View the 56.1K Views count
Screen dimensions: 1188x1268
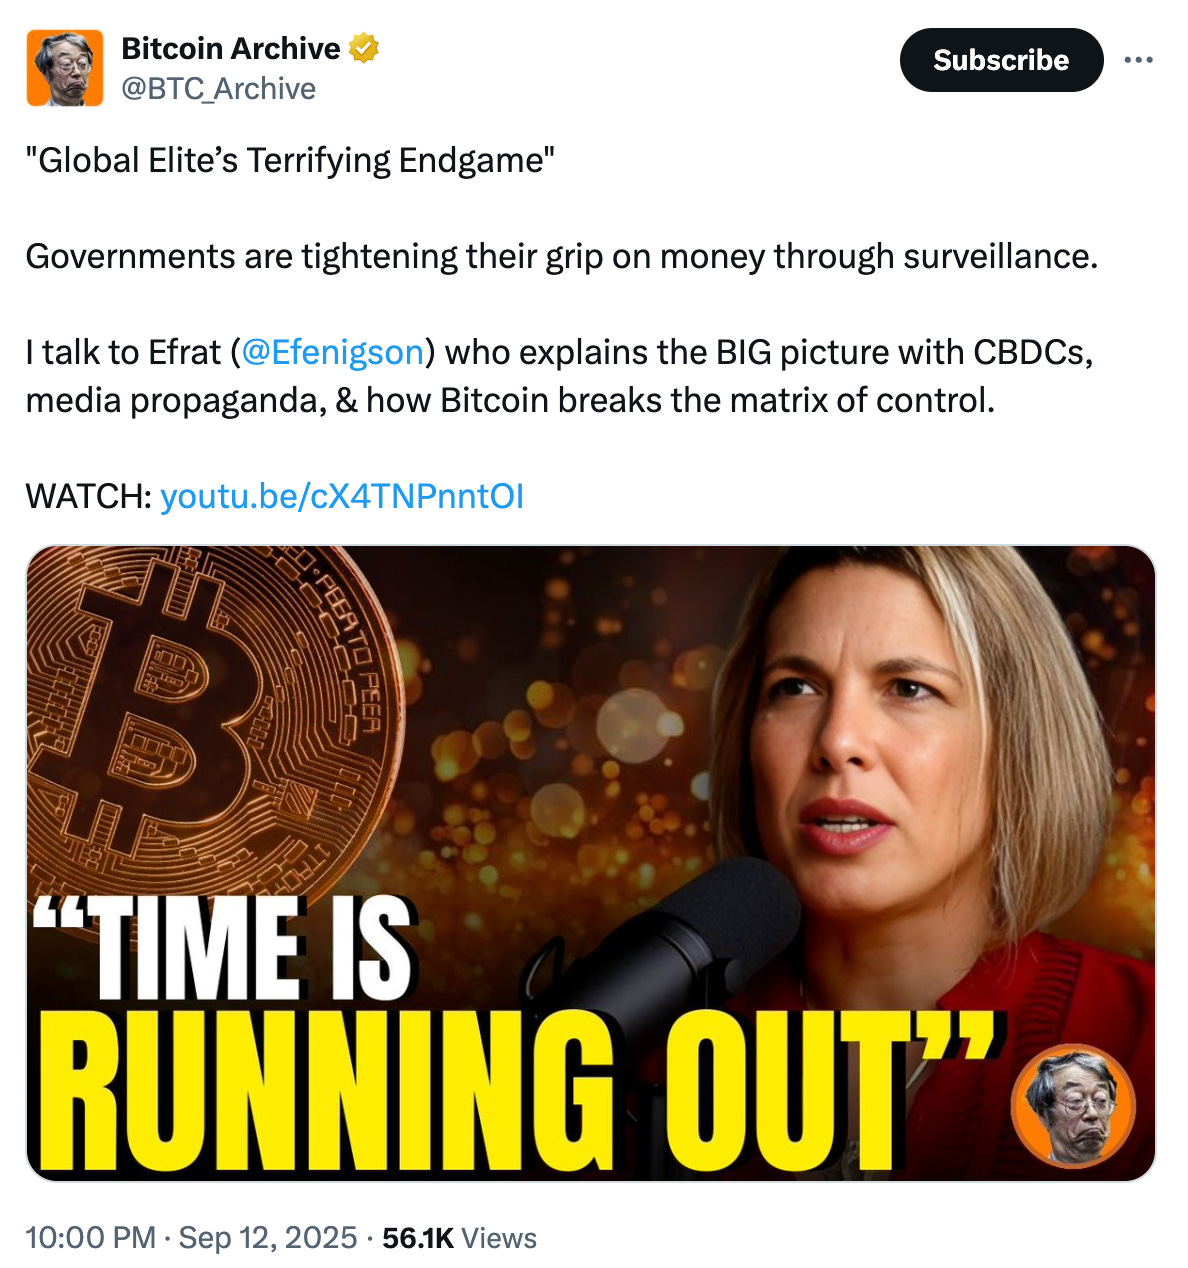pos(459,1238)
